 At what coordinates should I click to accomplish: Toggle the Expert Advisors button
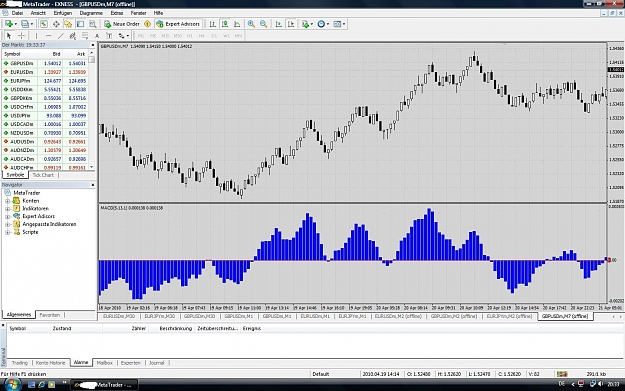[x=178, y=24]
